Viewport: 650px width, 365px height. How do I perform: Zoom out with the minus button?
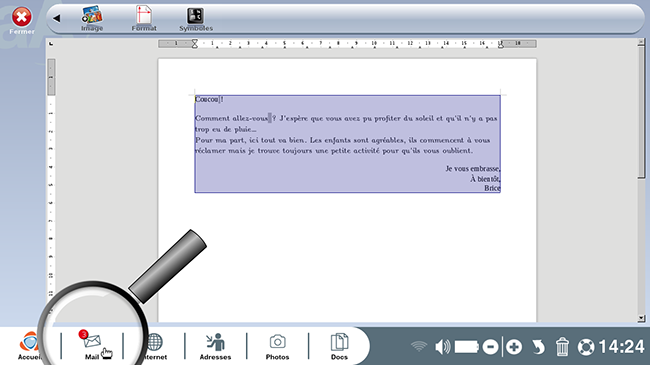[490, 347]
